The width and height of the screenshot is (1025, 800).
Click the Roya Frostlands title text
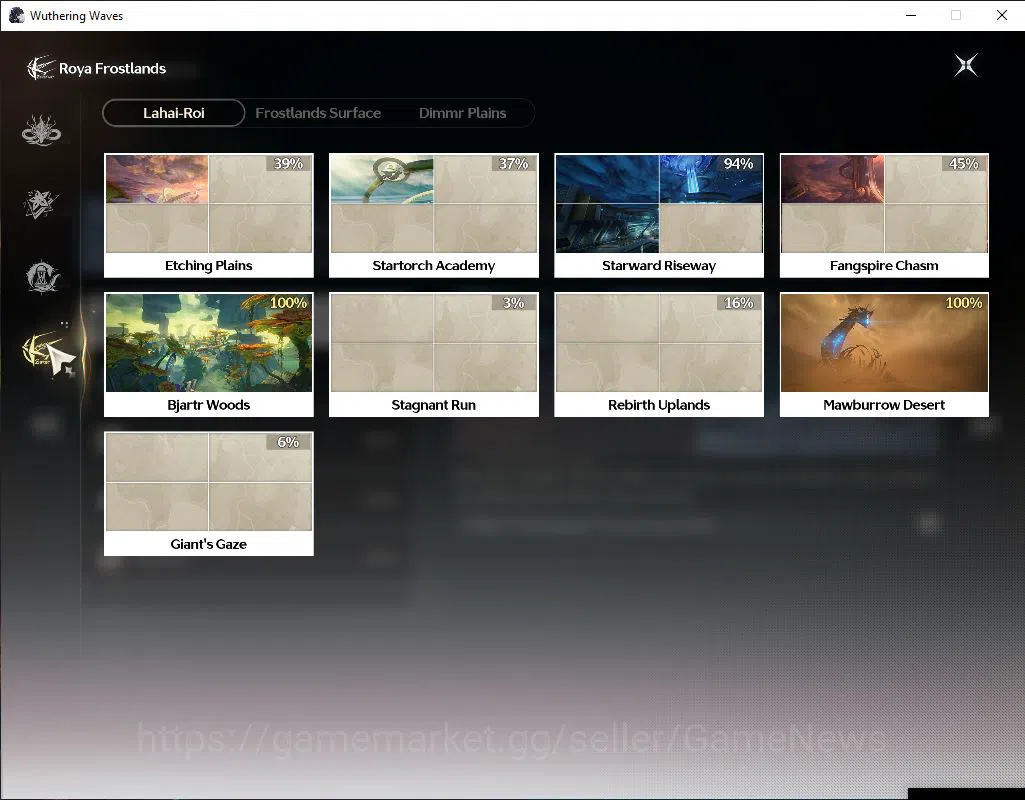[112, 69]
